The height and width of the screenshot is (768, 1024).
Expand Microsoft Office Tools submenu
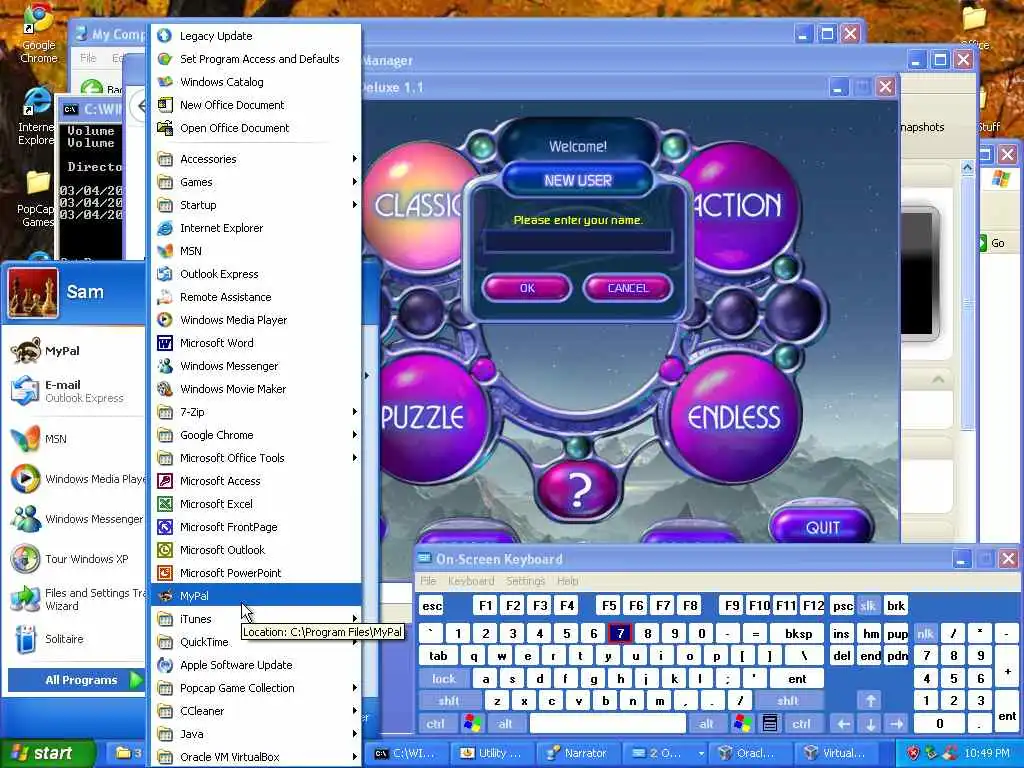256,458
